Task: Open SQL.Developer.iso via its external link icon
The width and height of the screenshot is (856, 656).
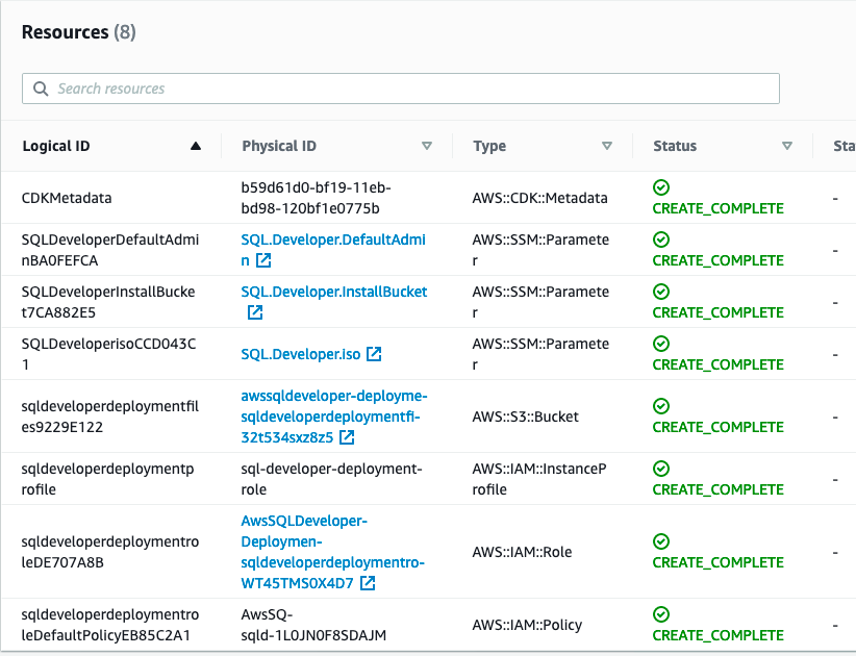Action: click(x=373, y=354)
